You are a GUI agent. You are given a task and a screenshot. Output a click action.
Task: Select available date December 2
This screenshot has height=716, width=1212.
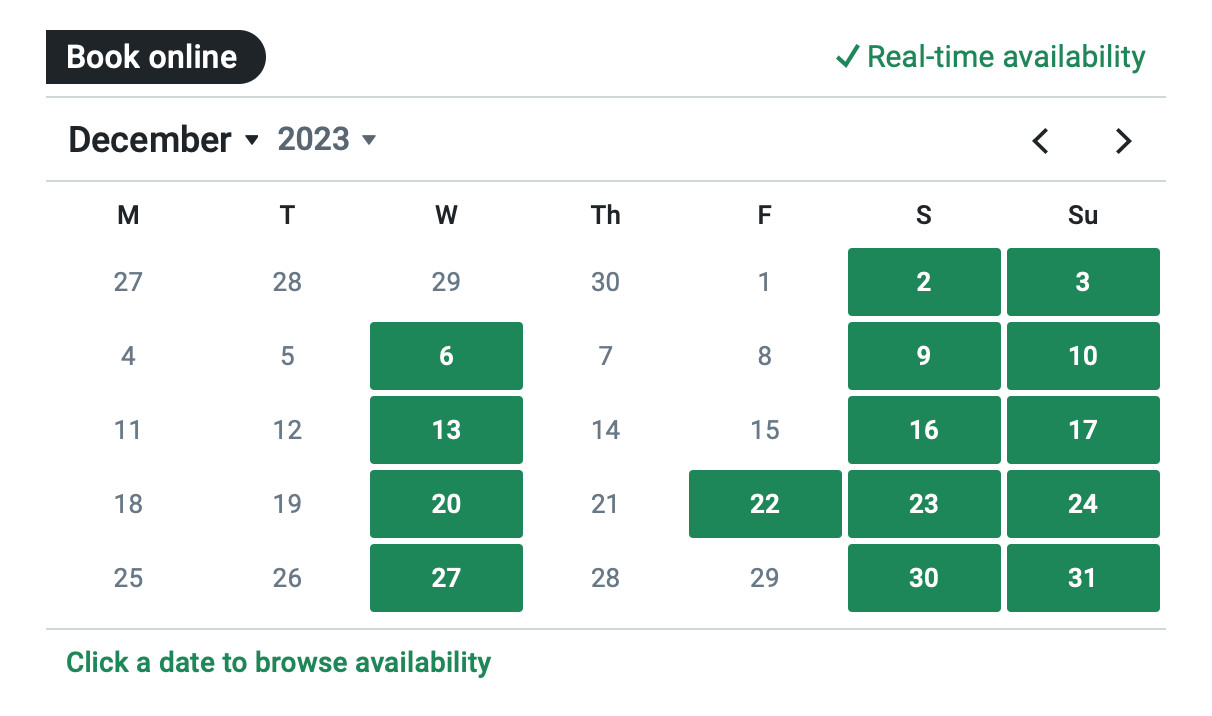[923, 282]
